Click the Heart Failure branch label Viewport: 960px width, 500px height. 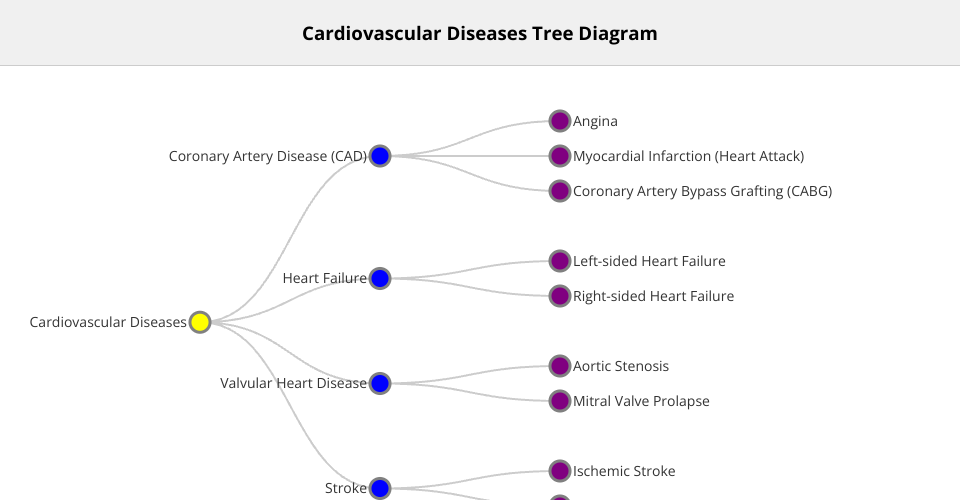(x=324, y=278)
